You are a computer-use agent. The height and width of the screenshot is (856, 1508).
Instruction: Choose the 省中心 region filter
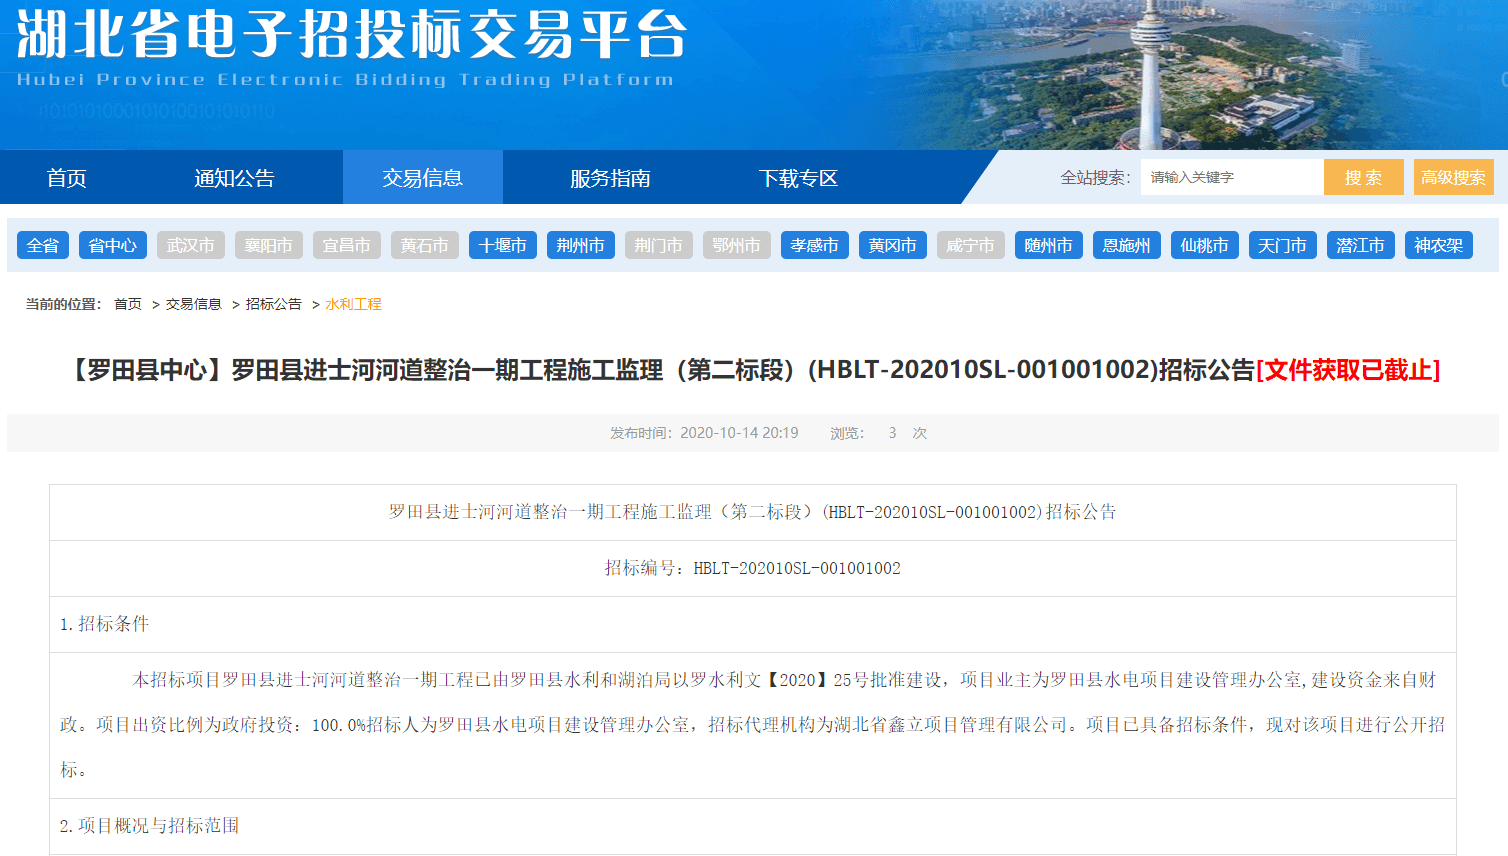point(113,245)
